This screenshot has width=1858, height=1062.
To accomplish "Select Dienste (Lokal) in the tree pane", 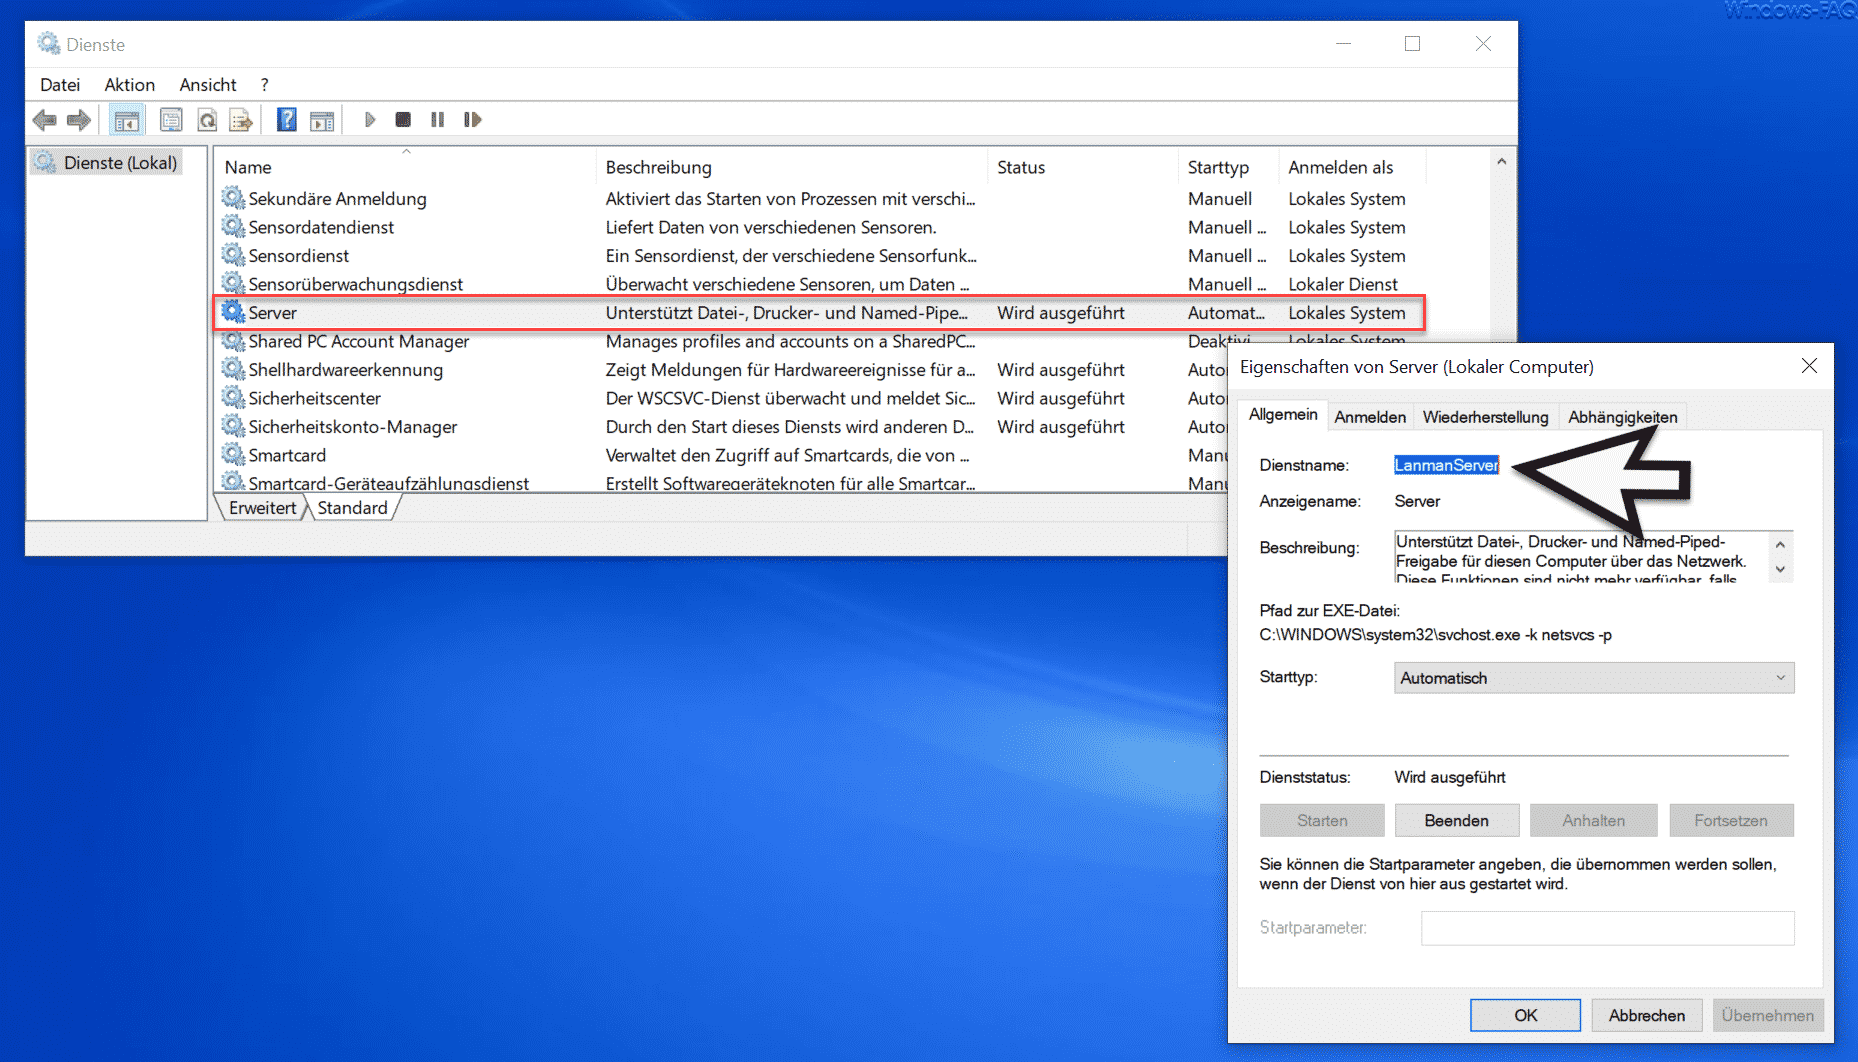I will pyautogui.click(x=120, y=162).
